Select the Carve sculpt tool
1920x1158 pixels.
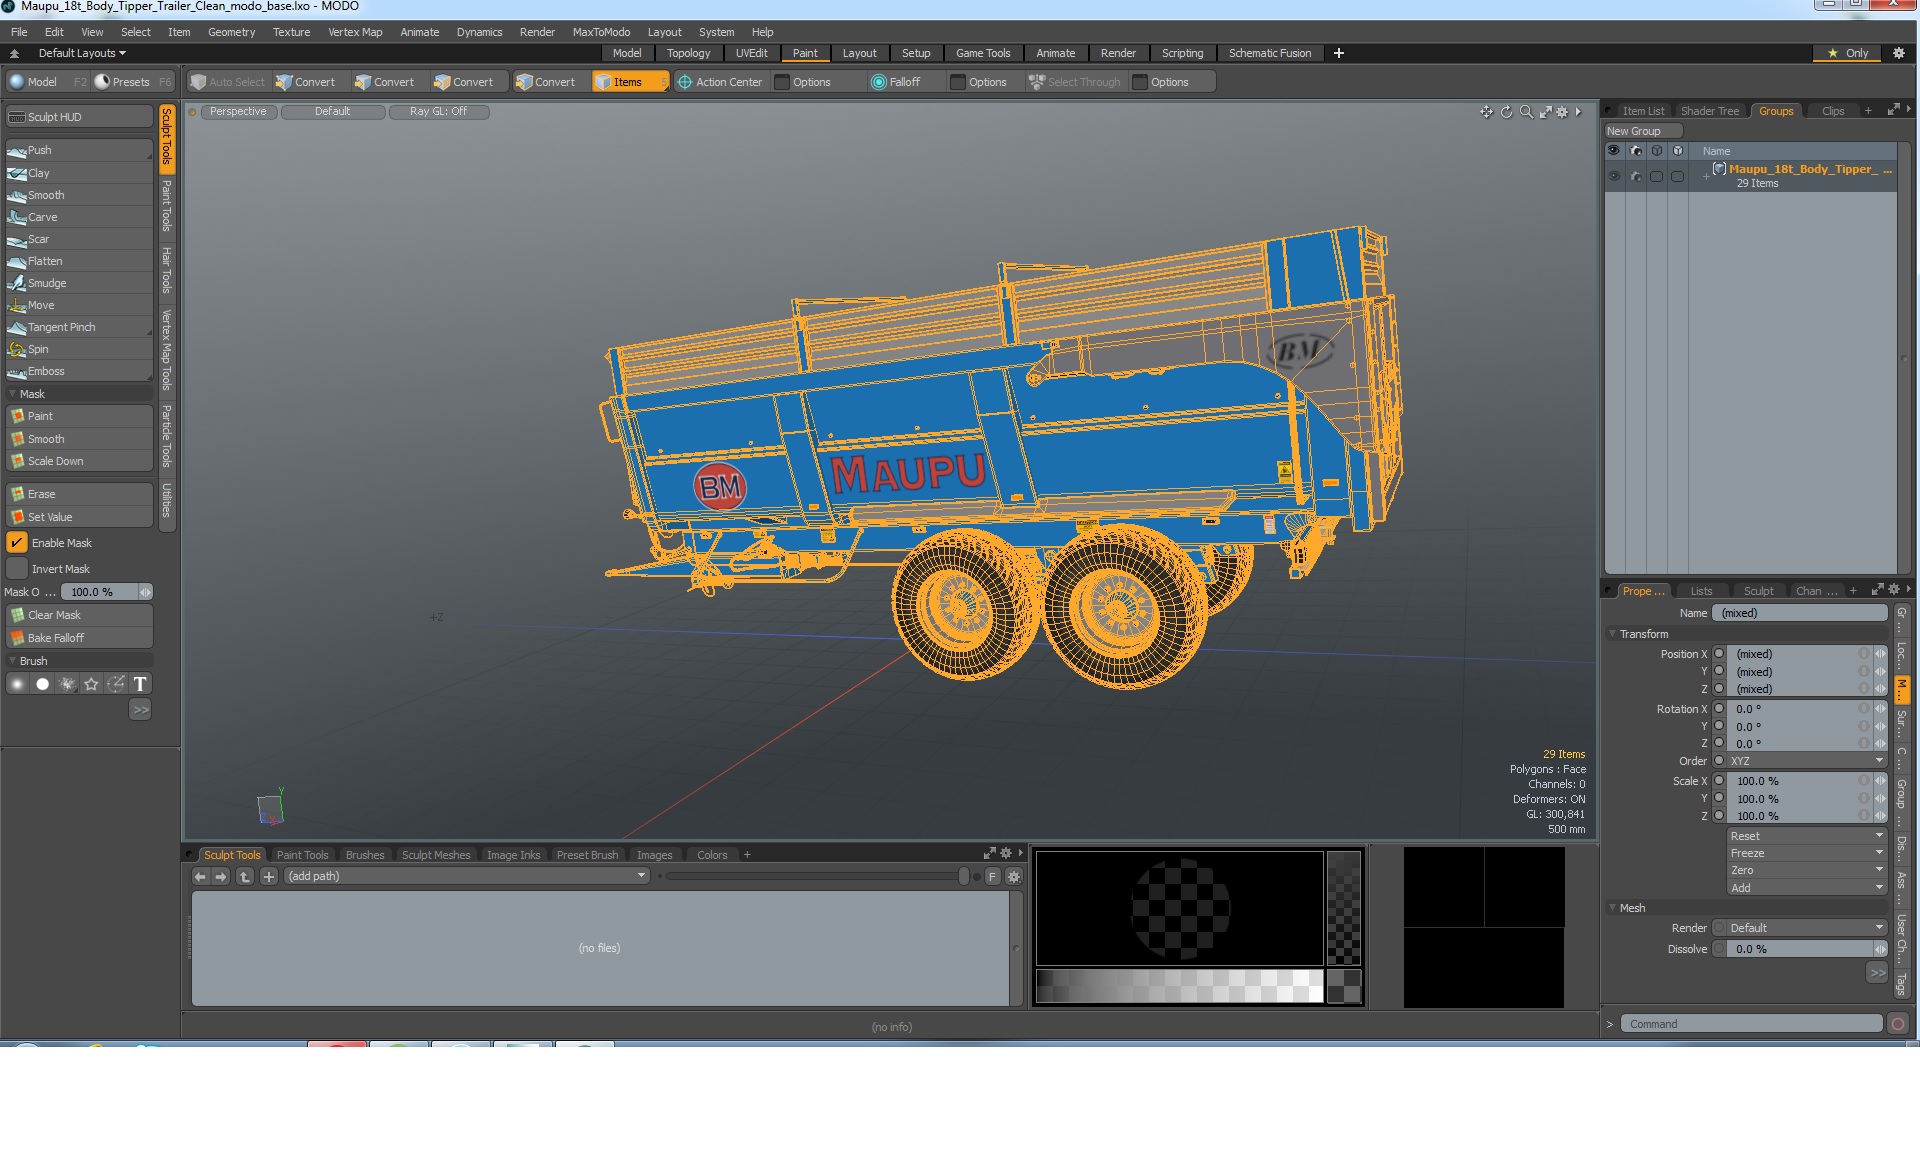pos(79,217)
